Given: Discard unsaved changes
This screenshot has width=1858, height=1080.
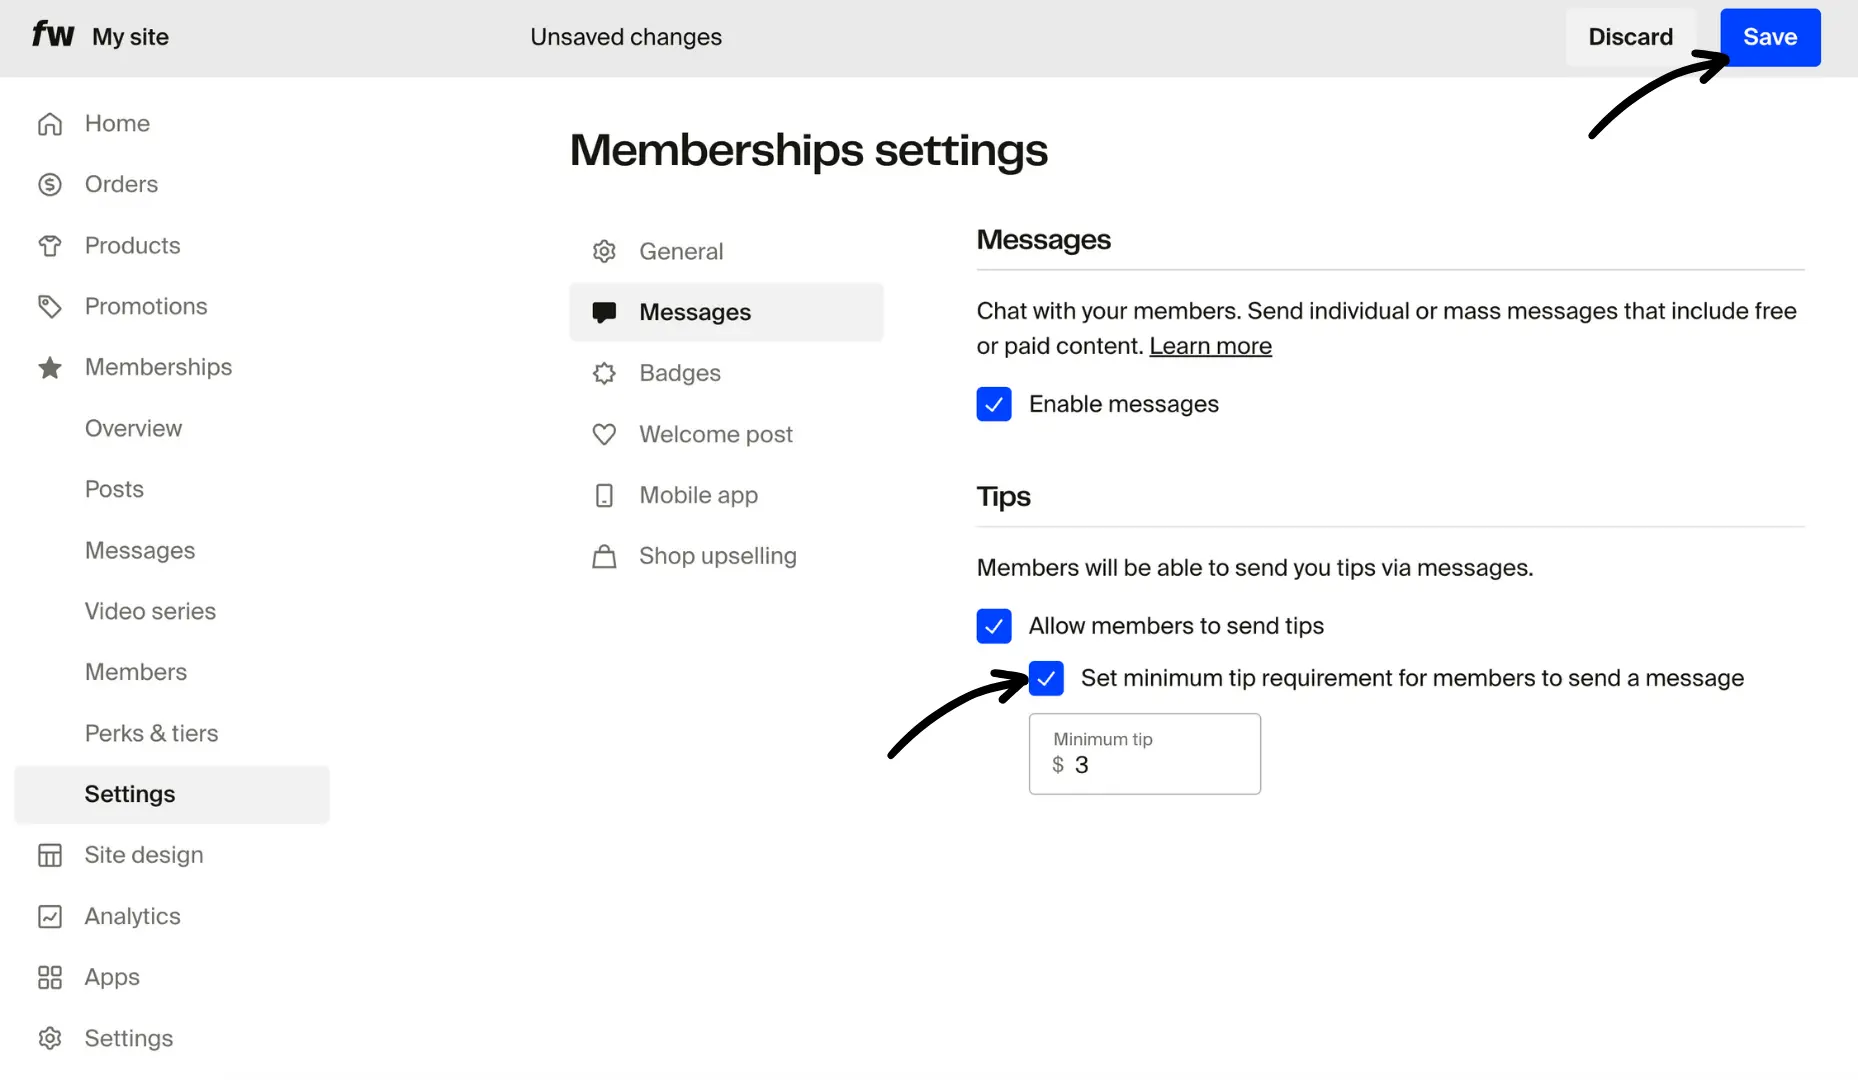Looking at the screenshot, I should coord(1631,37).
